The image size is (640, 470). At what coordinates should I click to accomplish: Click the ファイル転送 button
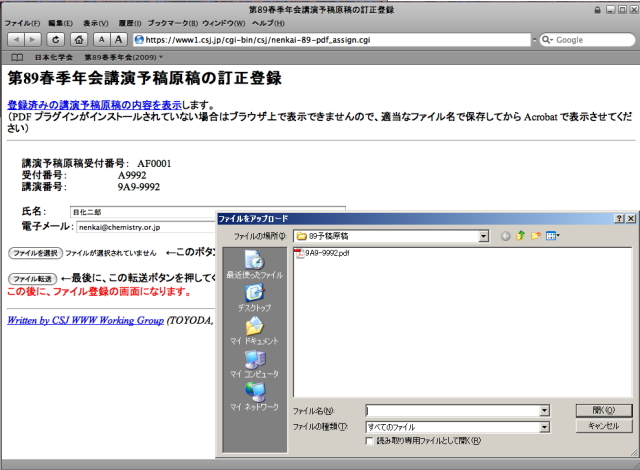33,279
